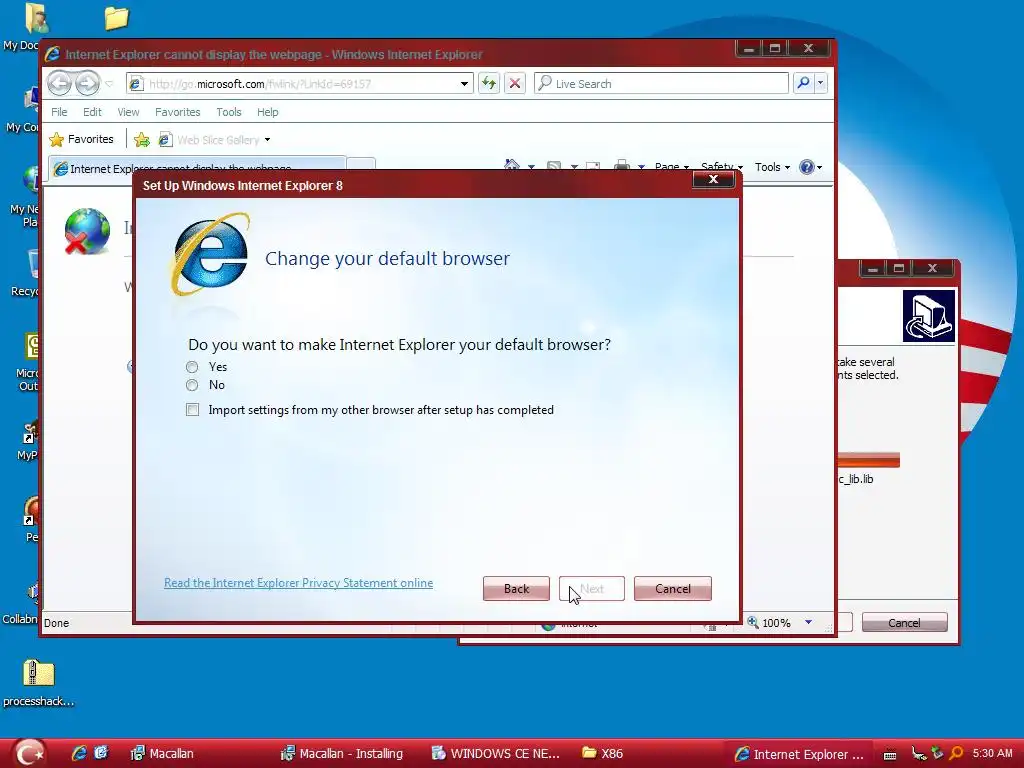Open the Edit menu
Image resolution: width=1024 pixels, height=768 pixels.
point(92,112)
